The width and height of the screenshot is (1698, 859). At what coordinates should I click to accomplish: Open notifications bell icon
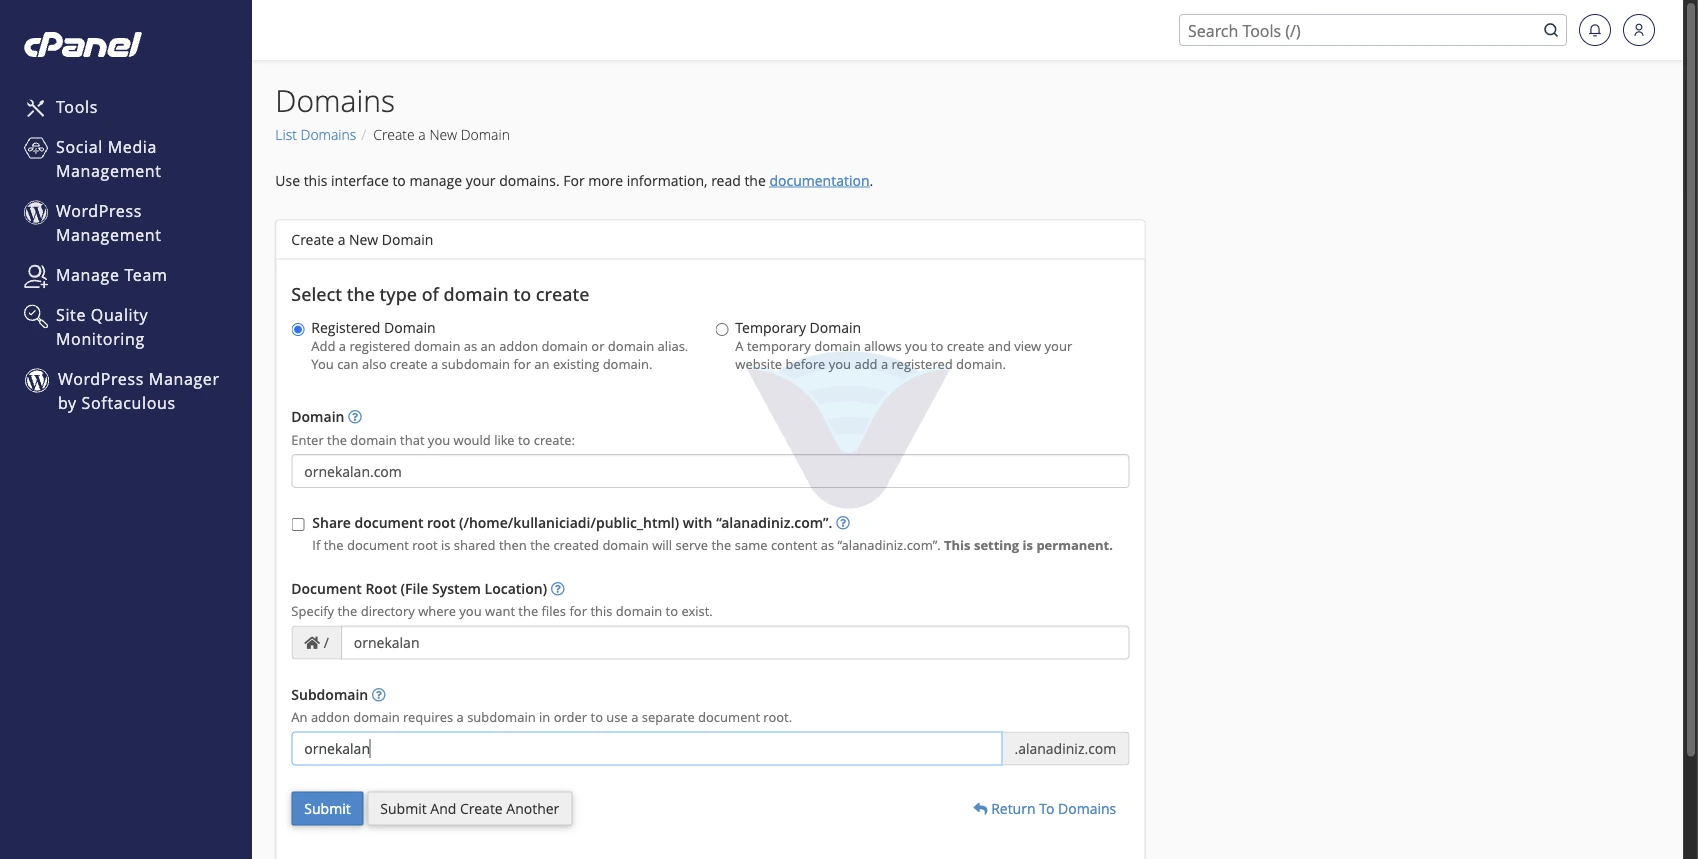tap(1595, 30)
